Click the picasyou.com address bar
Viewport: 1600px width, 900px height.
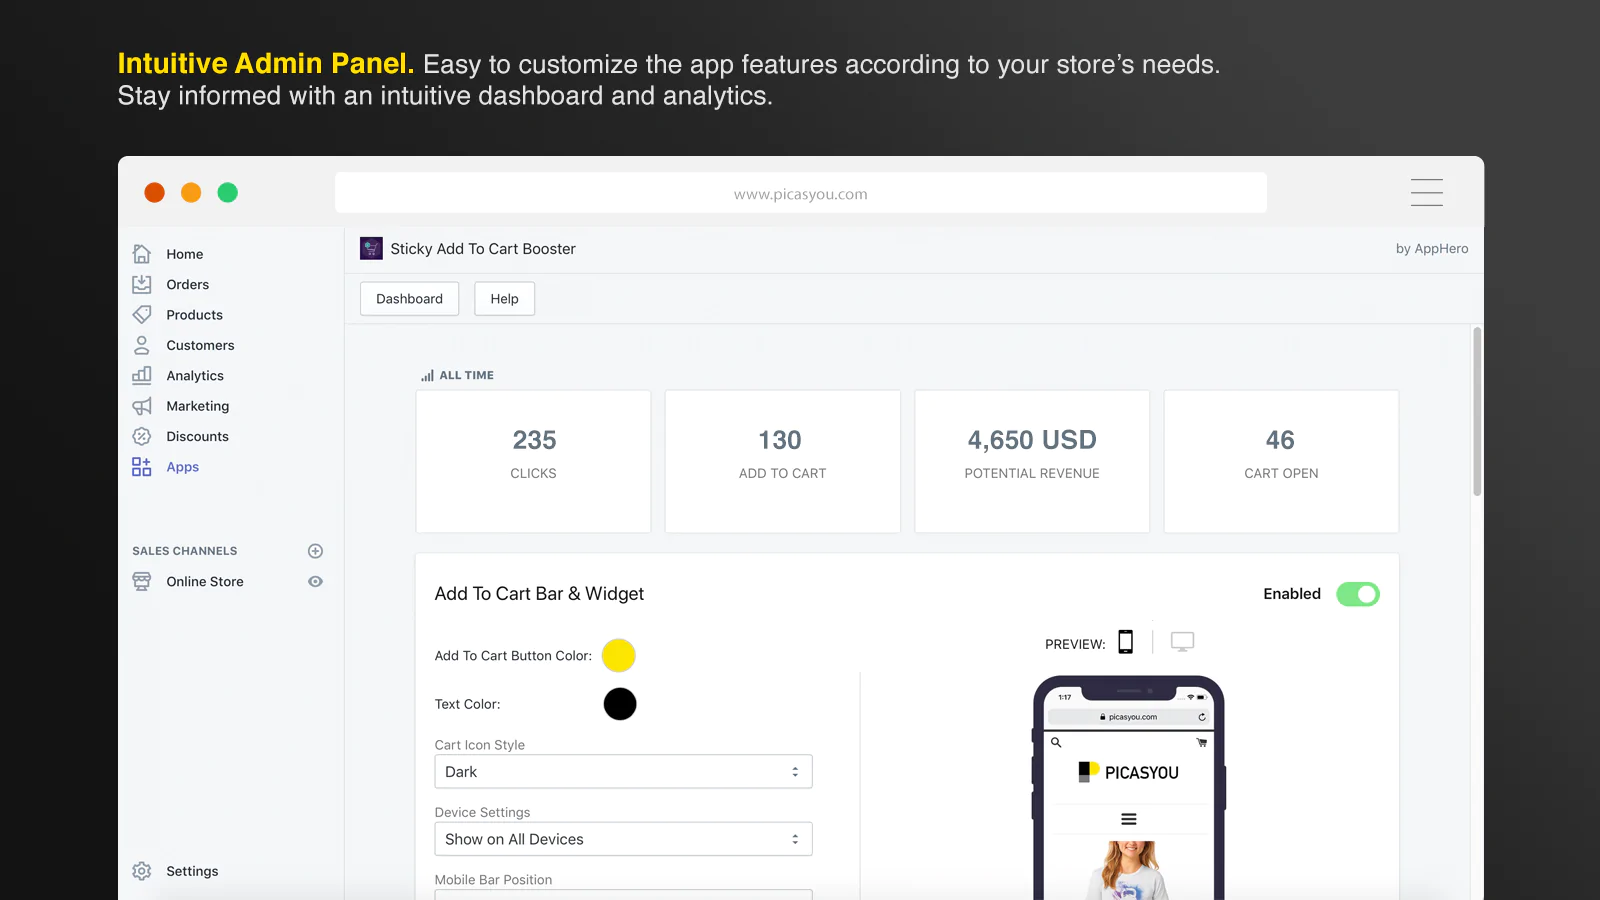pos(800,193)
